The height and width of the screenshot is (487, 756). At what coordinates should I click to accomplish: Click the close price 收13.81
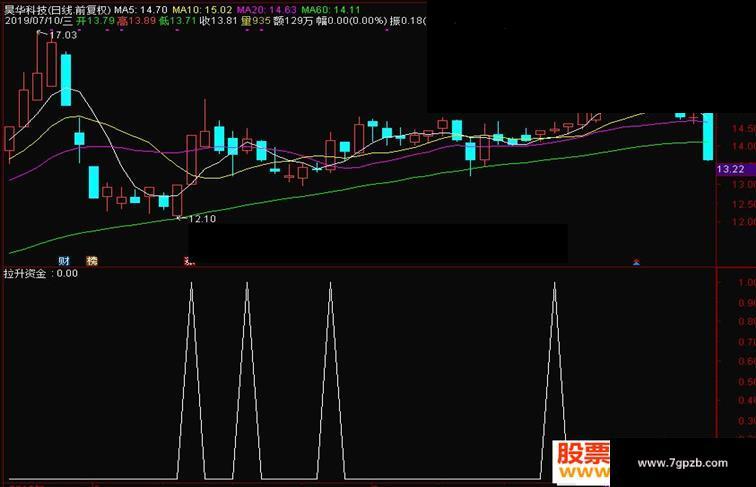[219, 21]
